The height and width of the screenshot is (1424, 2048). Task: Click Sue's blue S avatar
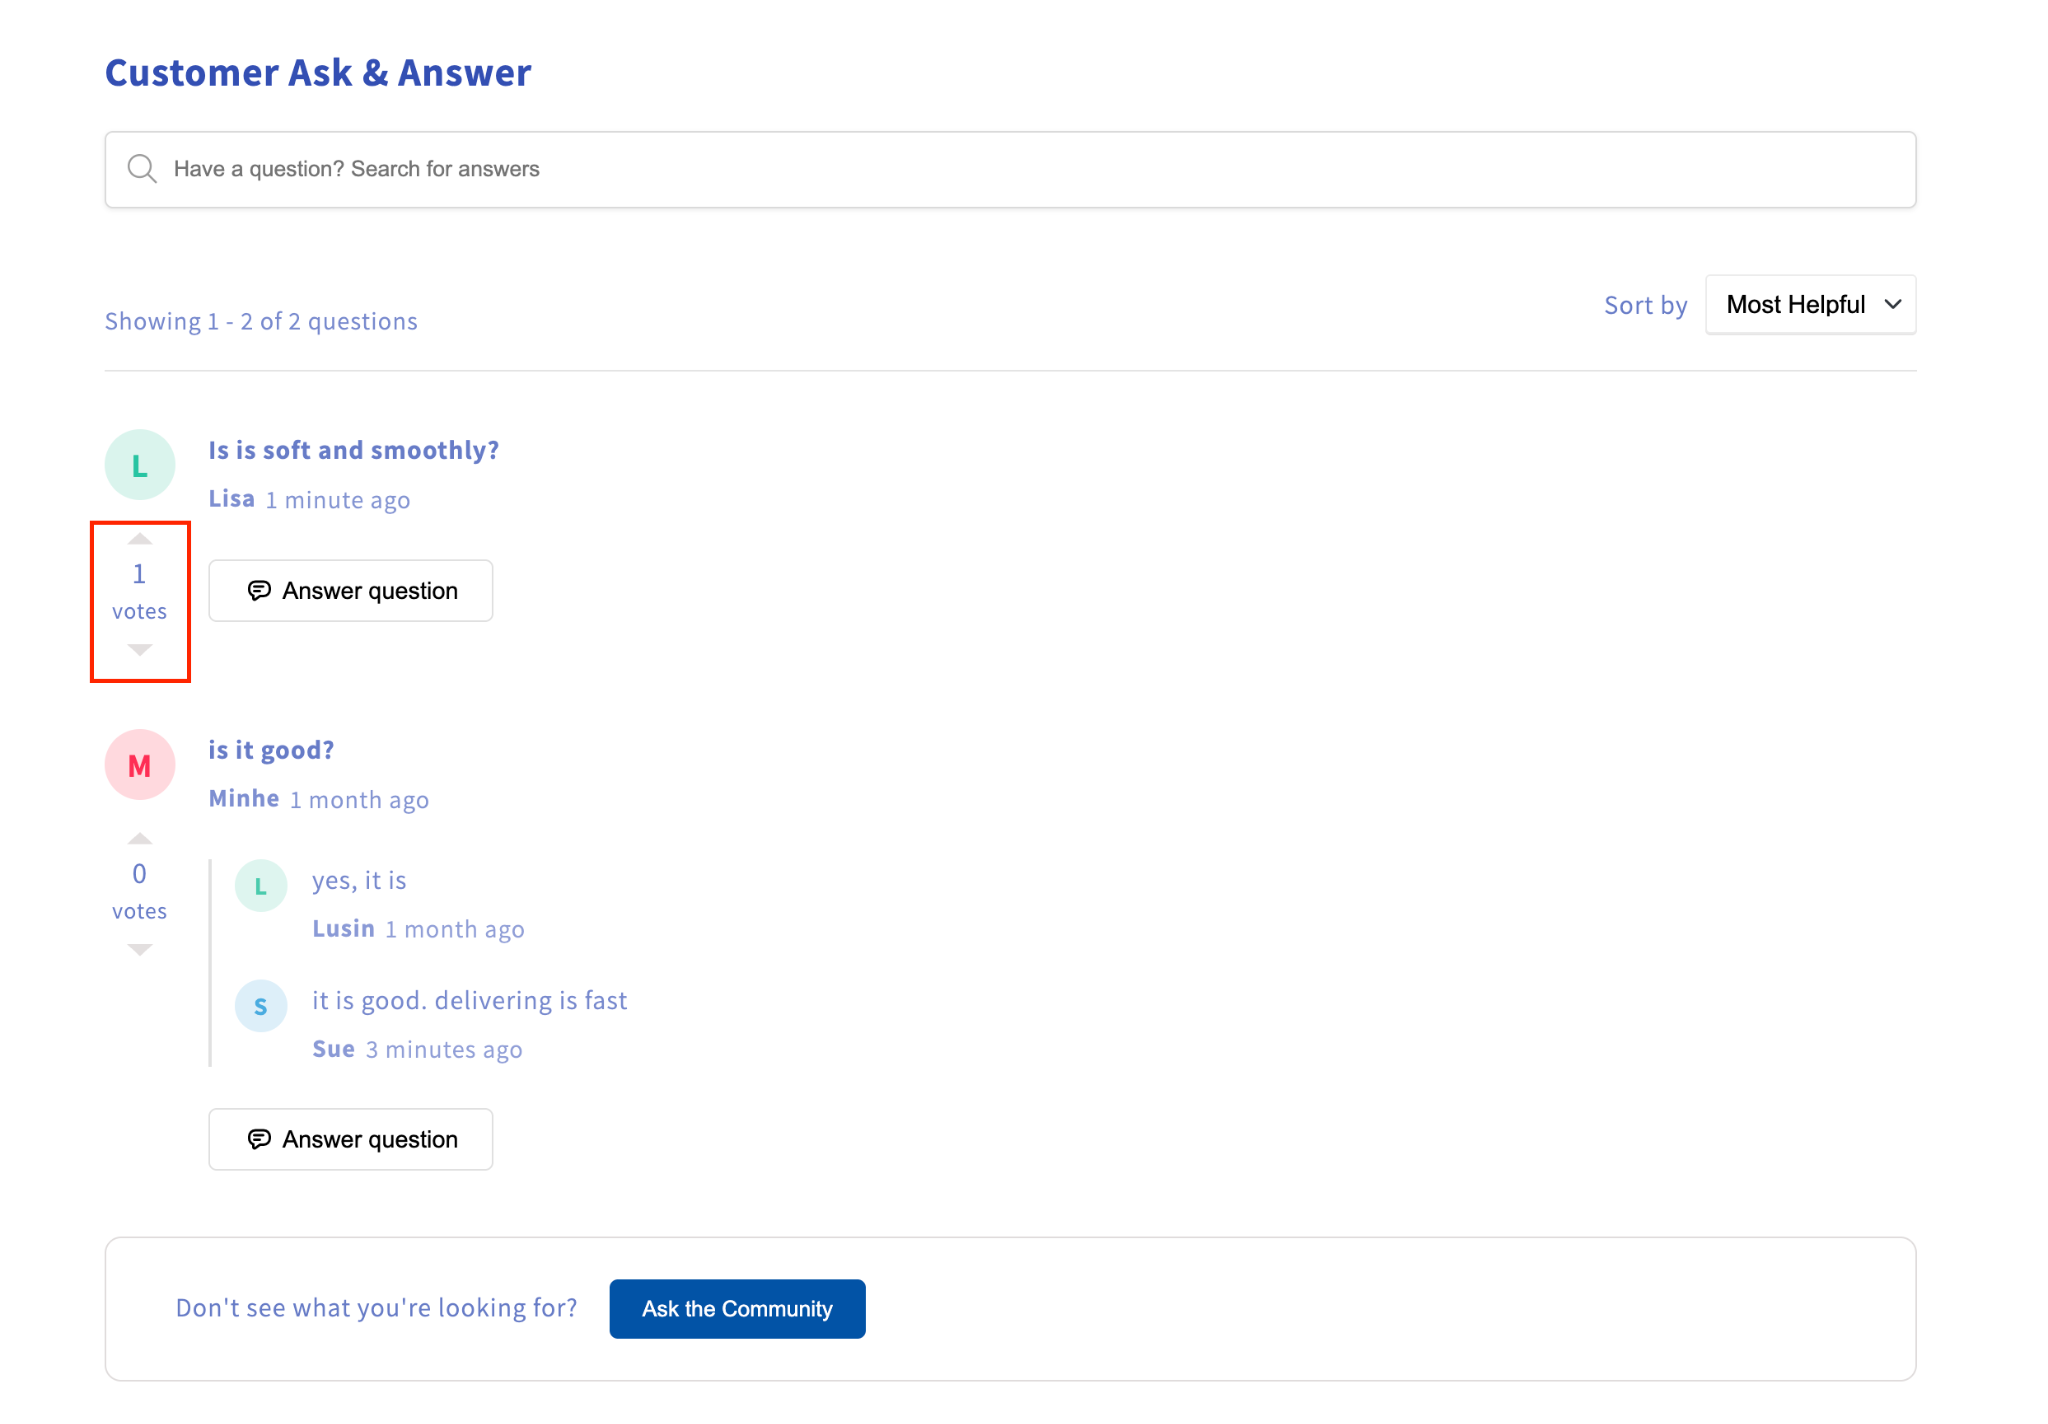click(261, 1006)
